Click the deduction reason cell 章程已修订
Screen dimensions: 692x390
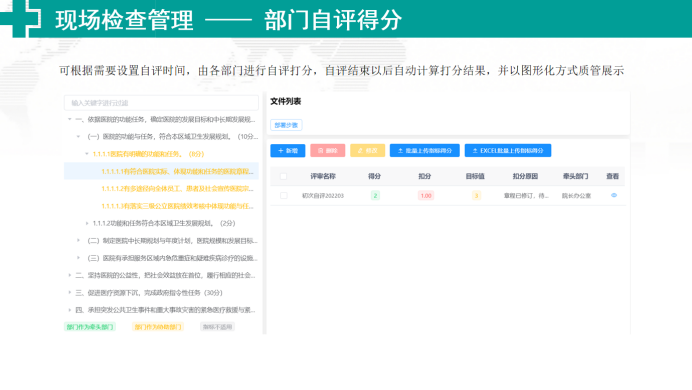[x=526, y=195]
